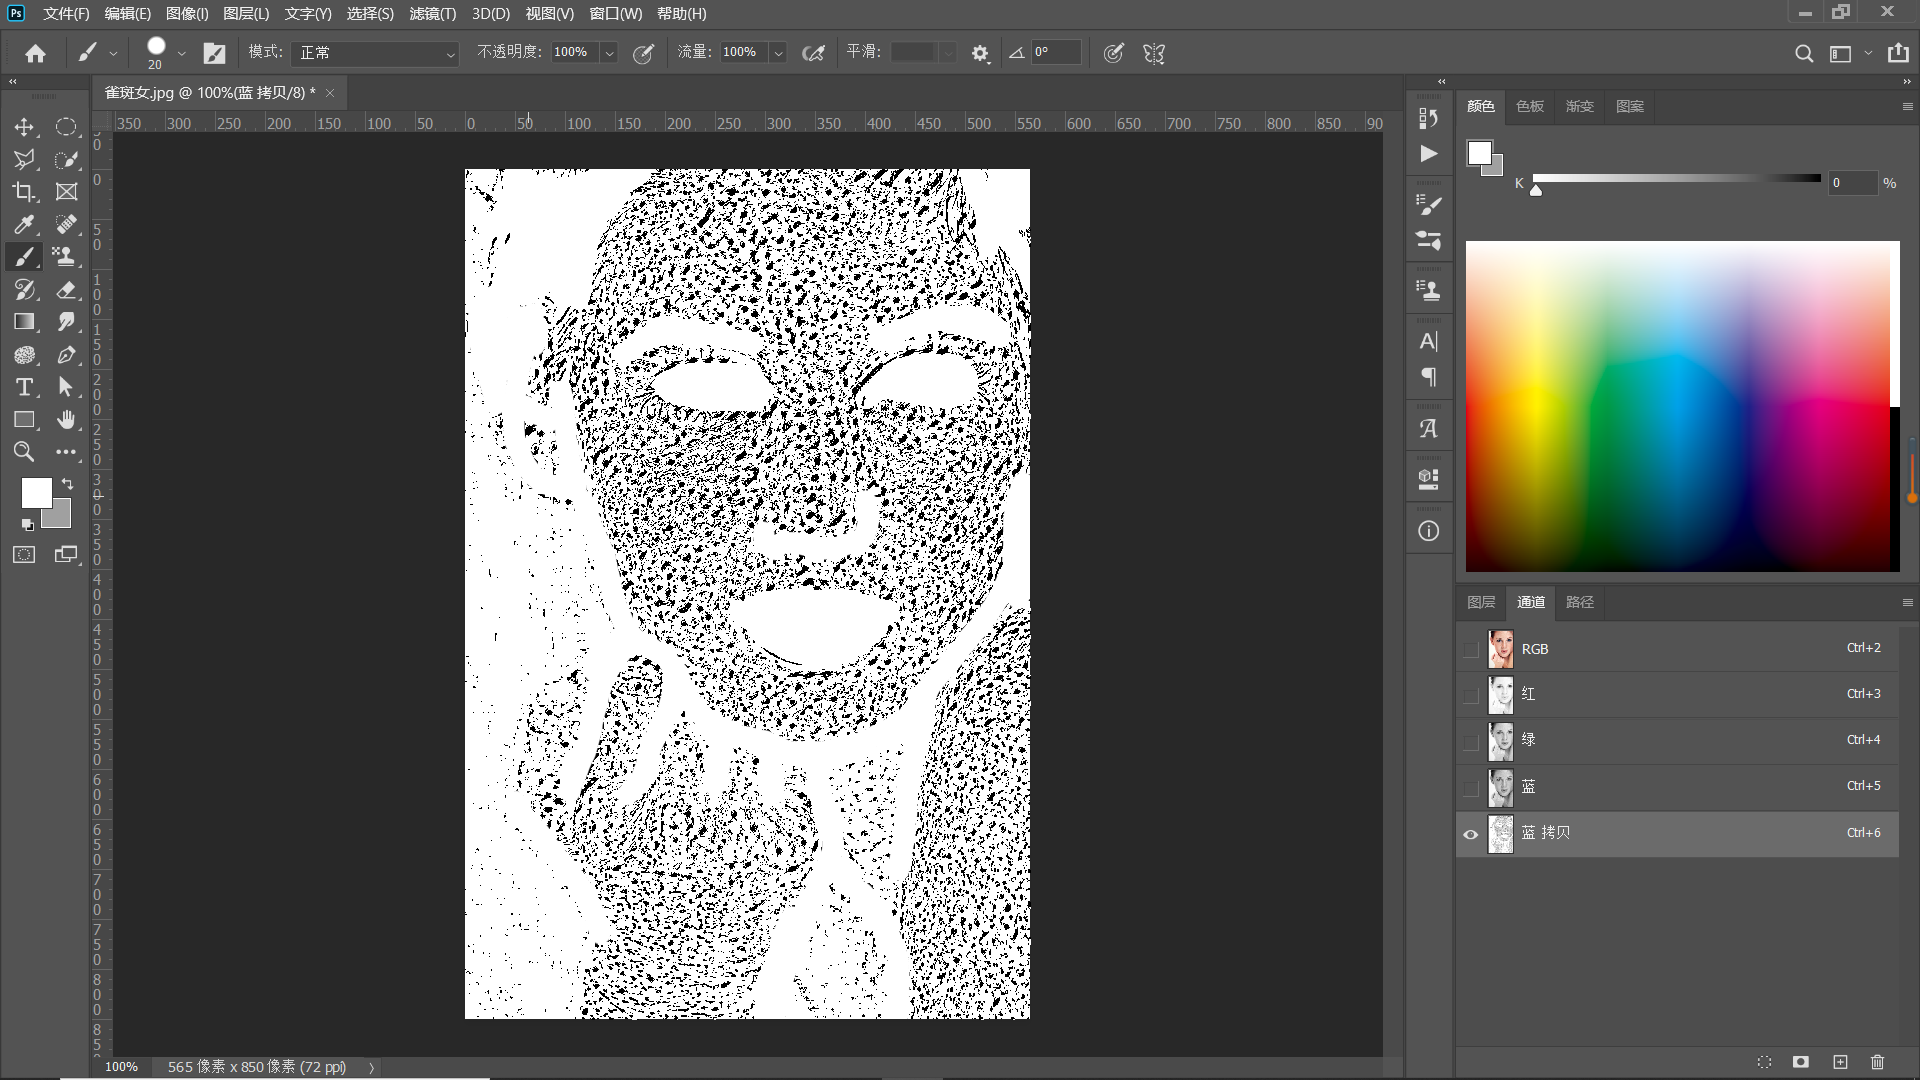The image size is (1920, 1080).
Task: Open the 滤镜(T) menu
Action: point(432,14)
